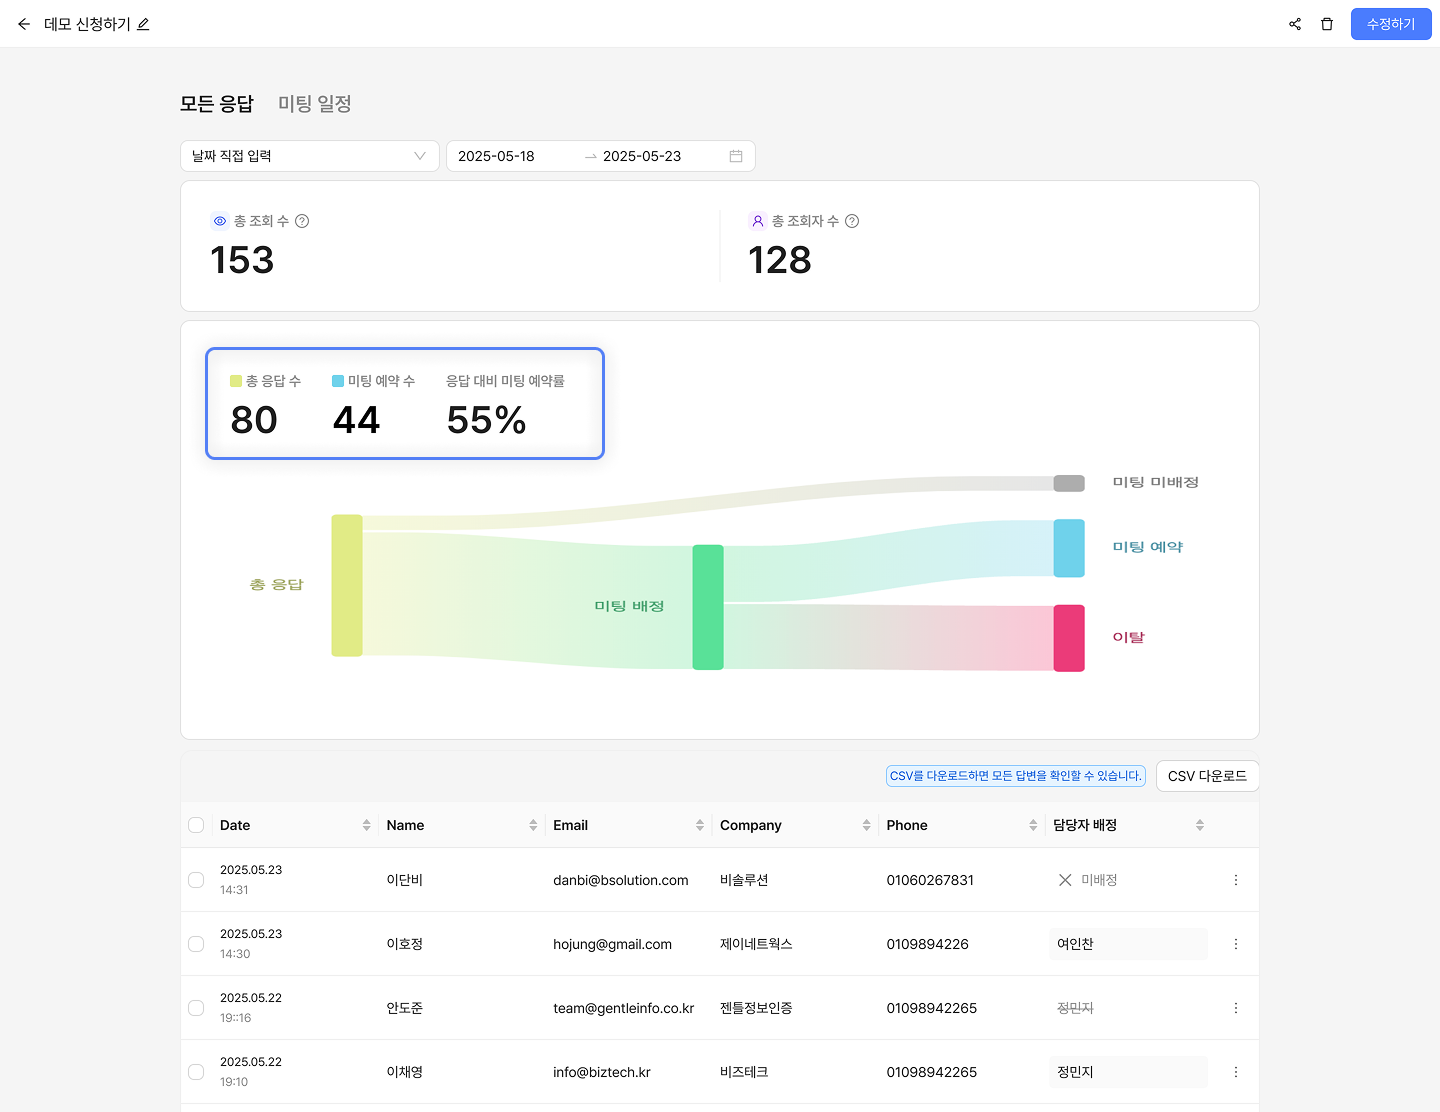Open the calendar icon in date range
Viewport: 1440px width, 1112px height.
pyautogui.click(x=736, y=156)
